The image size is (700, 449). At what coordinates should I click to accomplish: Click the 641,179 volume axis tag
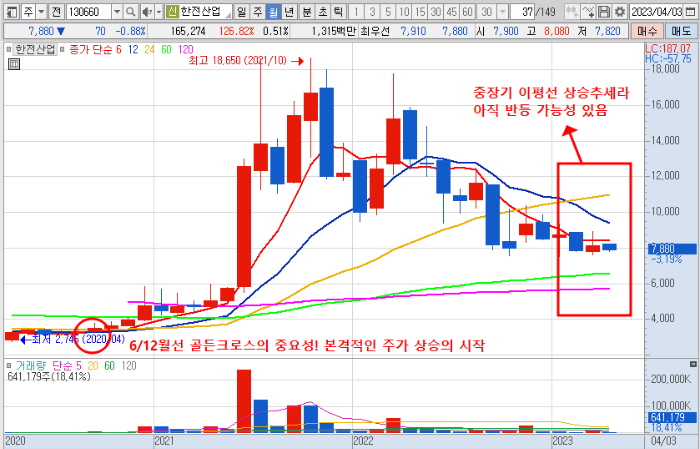672,417
